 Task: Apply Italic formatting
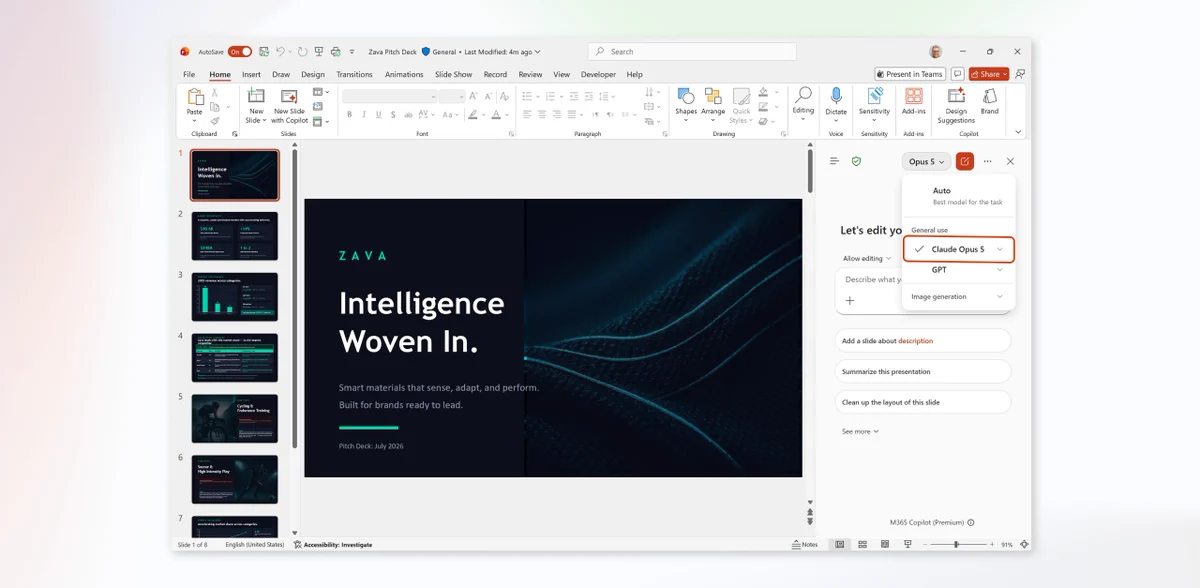pos(362,114)
